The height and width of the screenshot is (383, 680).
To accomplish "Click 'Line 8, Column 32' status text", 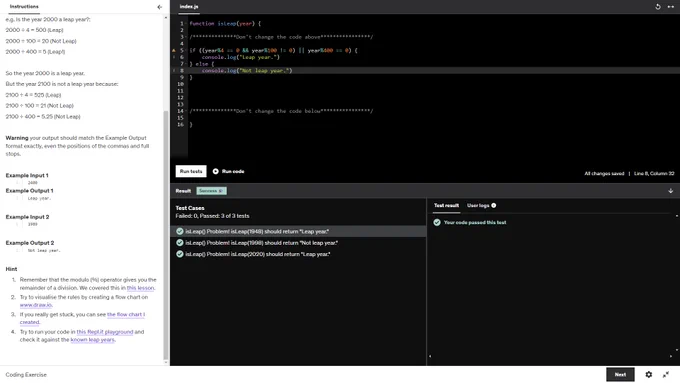I will coord(654,173).
